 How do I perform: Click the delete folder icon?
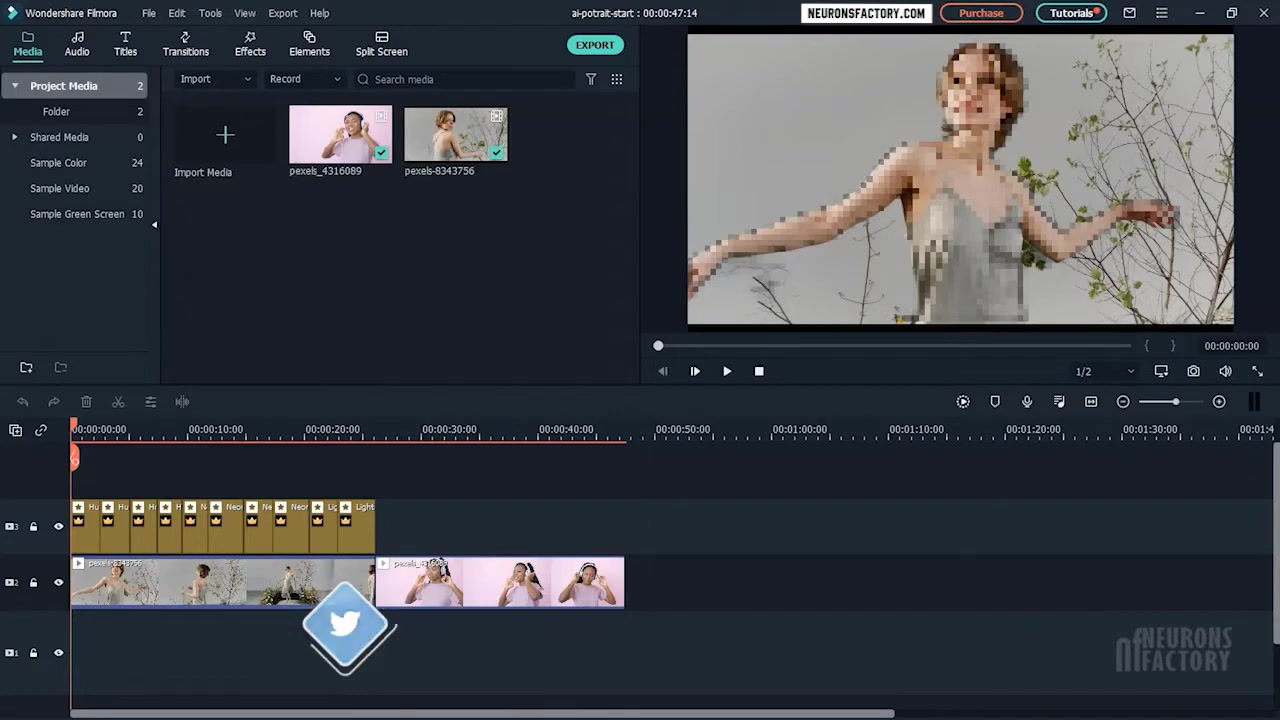(x=60, y=368)
